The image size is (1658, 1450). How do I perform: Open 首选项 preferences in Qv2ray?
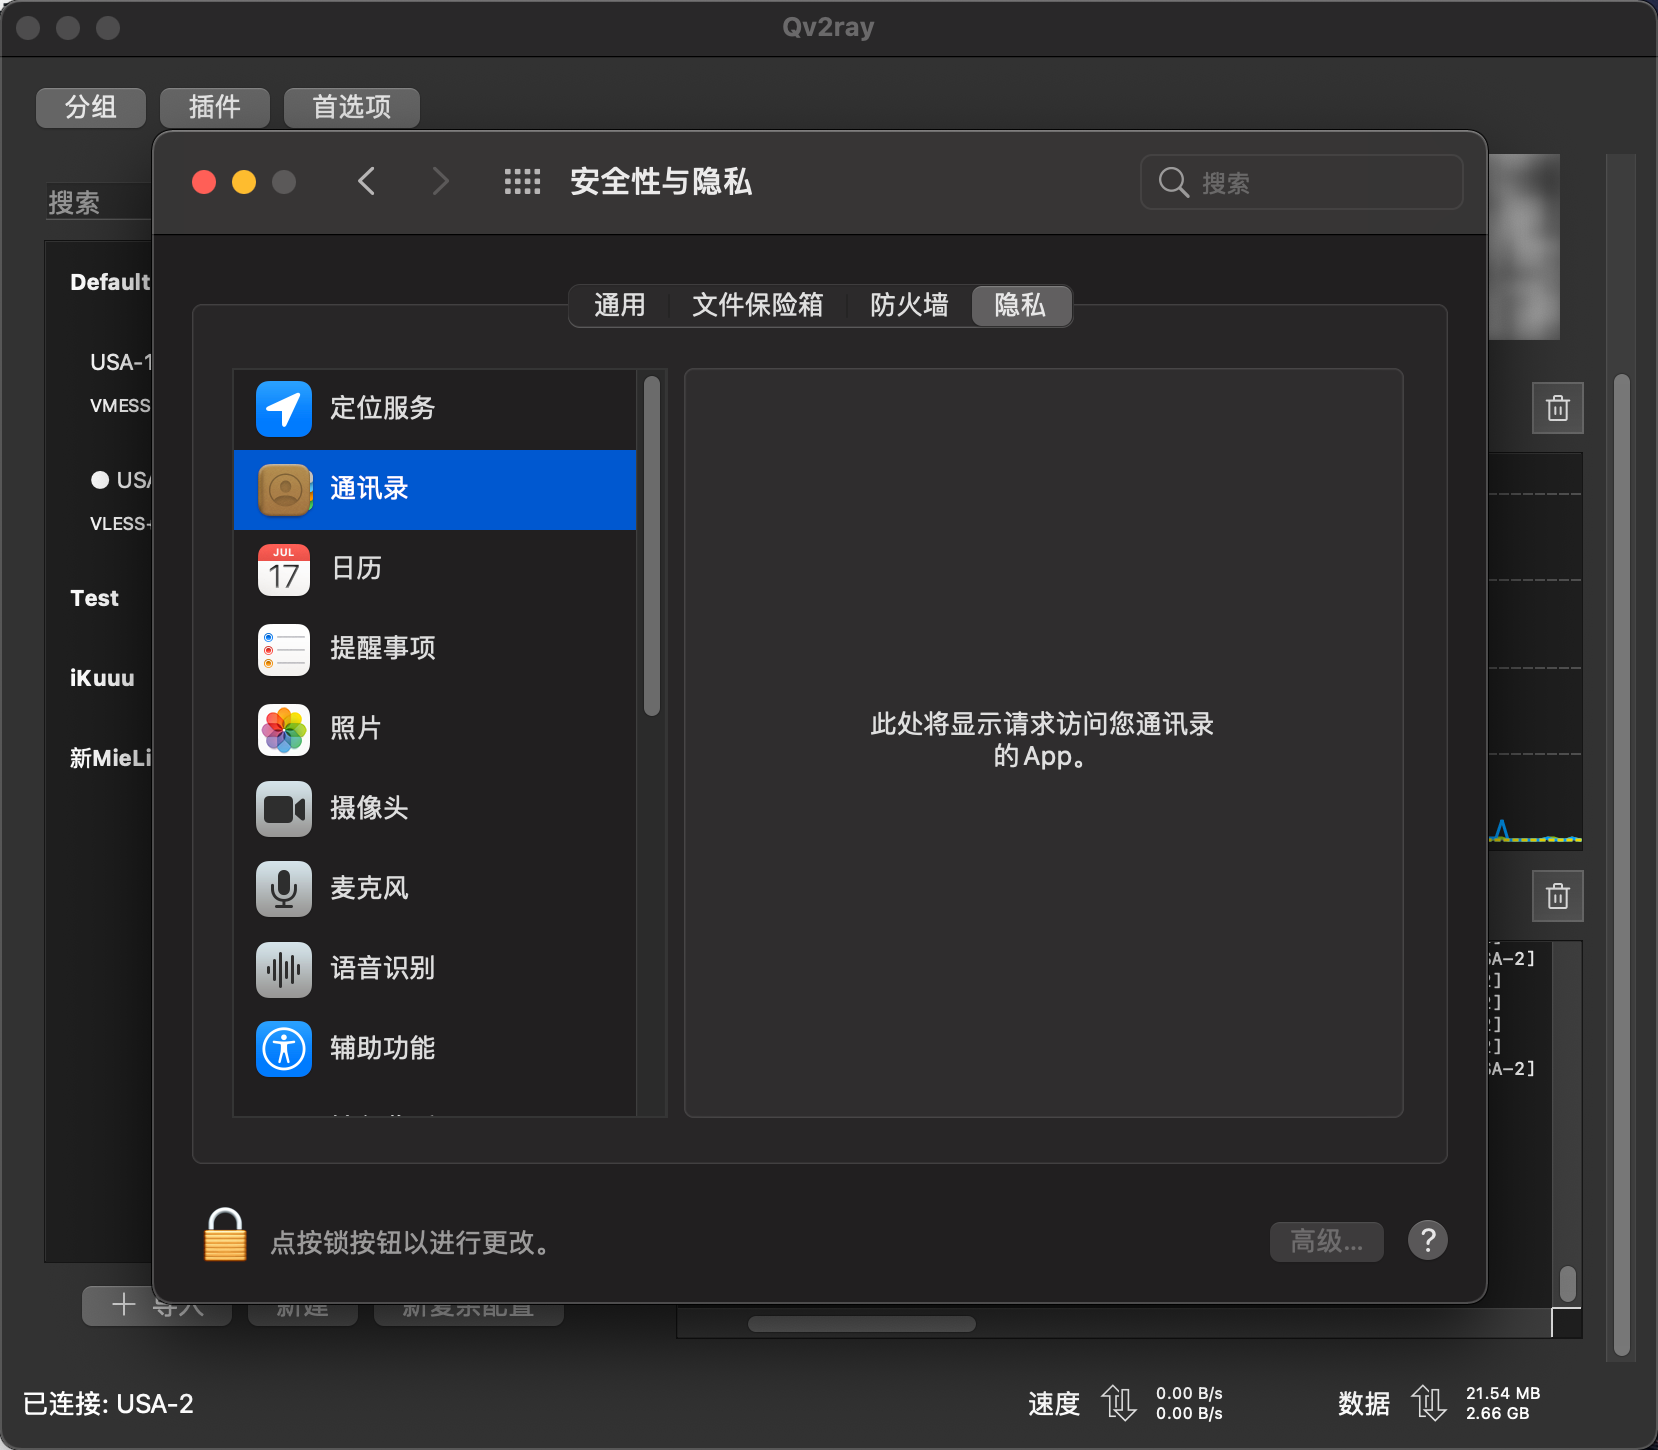[352, 107]
